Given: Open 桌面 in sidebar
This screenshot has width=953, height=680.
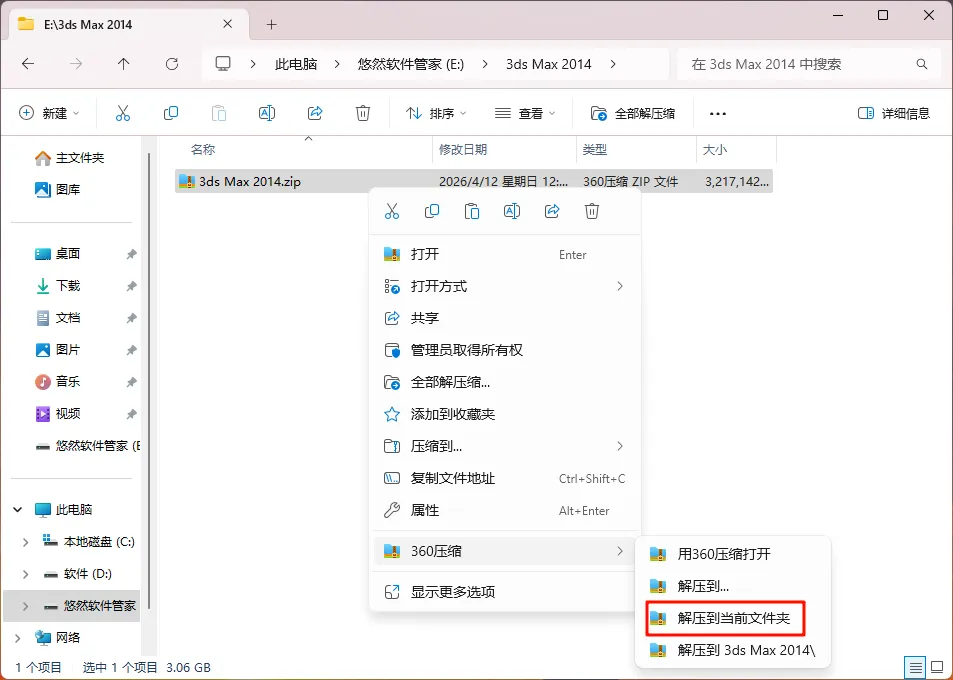Looking at the screenshot, I should [x=58, y=253].
